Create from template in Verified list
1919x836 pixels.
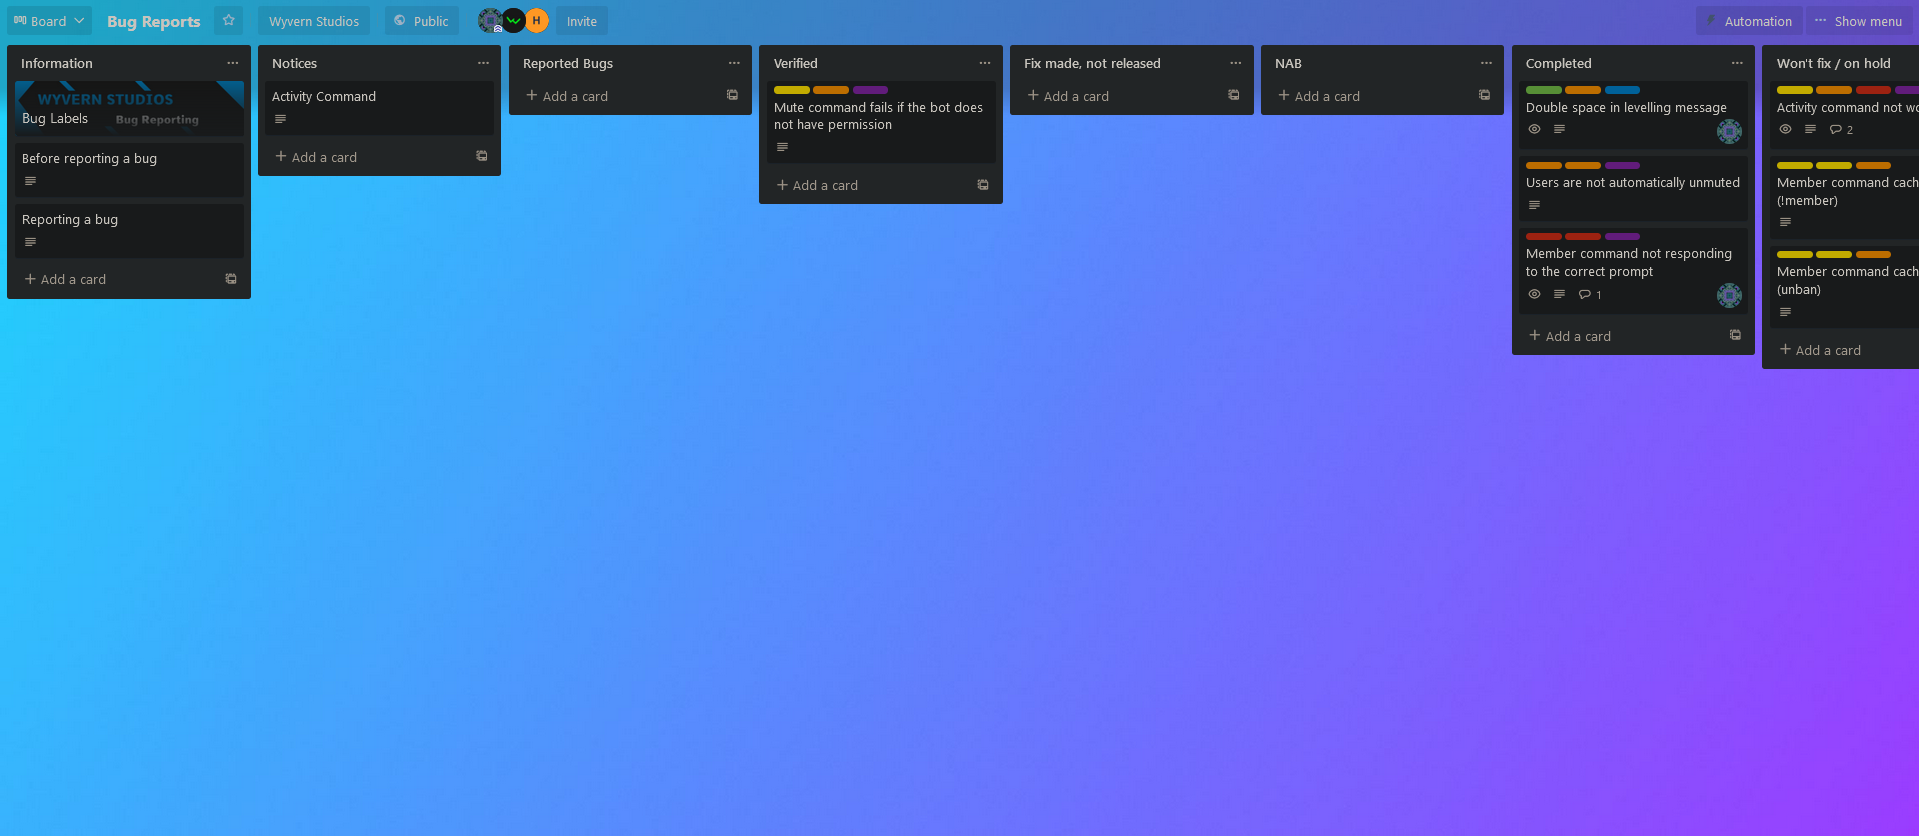[x=983, y=185]
